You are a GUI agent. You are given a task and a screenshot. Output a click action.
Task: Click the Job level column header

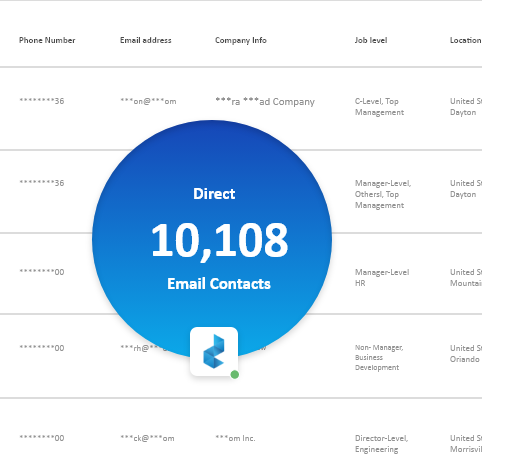point(371,40)
